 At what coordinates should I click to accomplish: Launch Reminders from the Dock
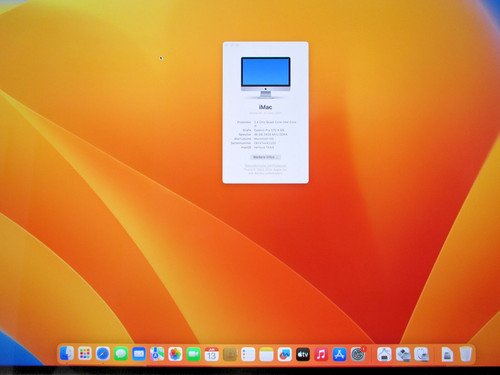coord(248,354)
